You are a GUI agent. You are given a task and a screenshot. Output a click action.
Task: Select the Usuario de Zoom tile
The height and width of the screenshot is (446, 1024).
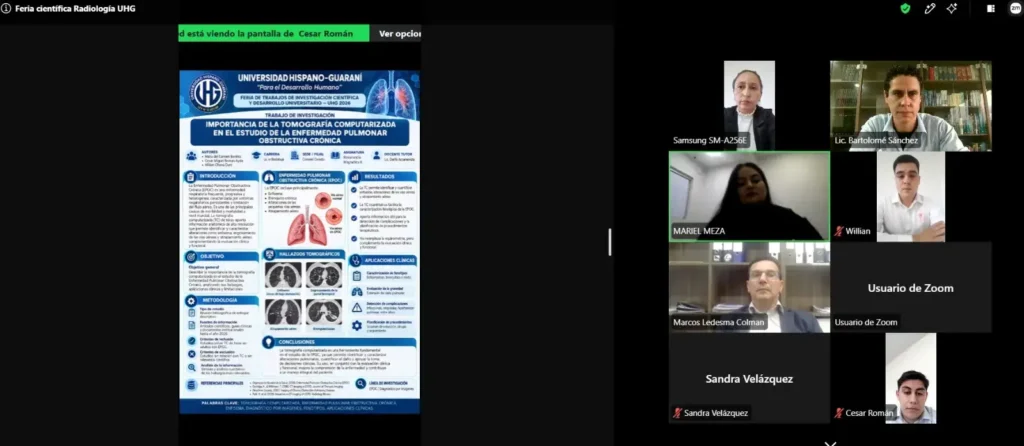coord(911,287)
